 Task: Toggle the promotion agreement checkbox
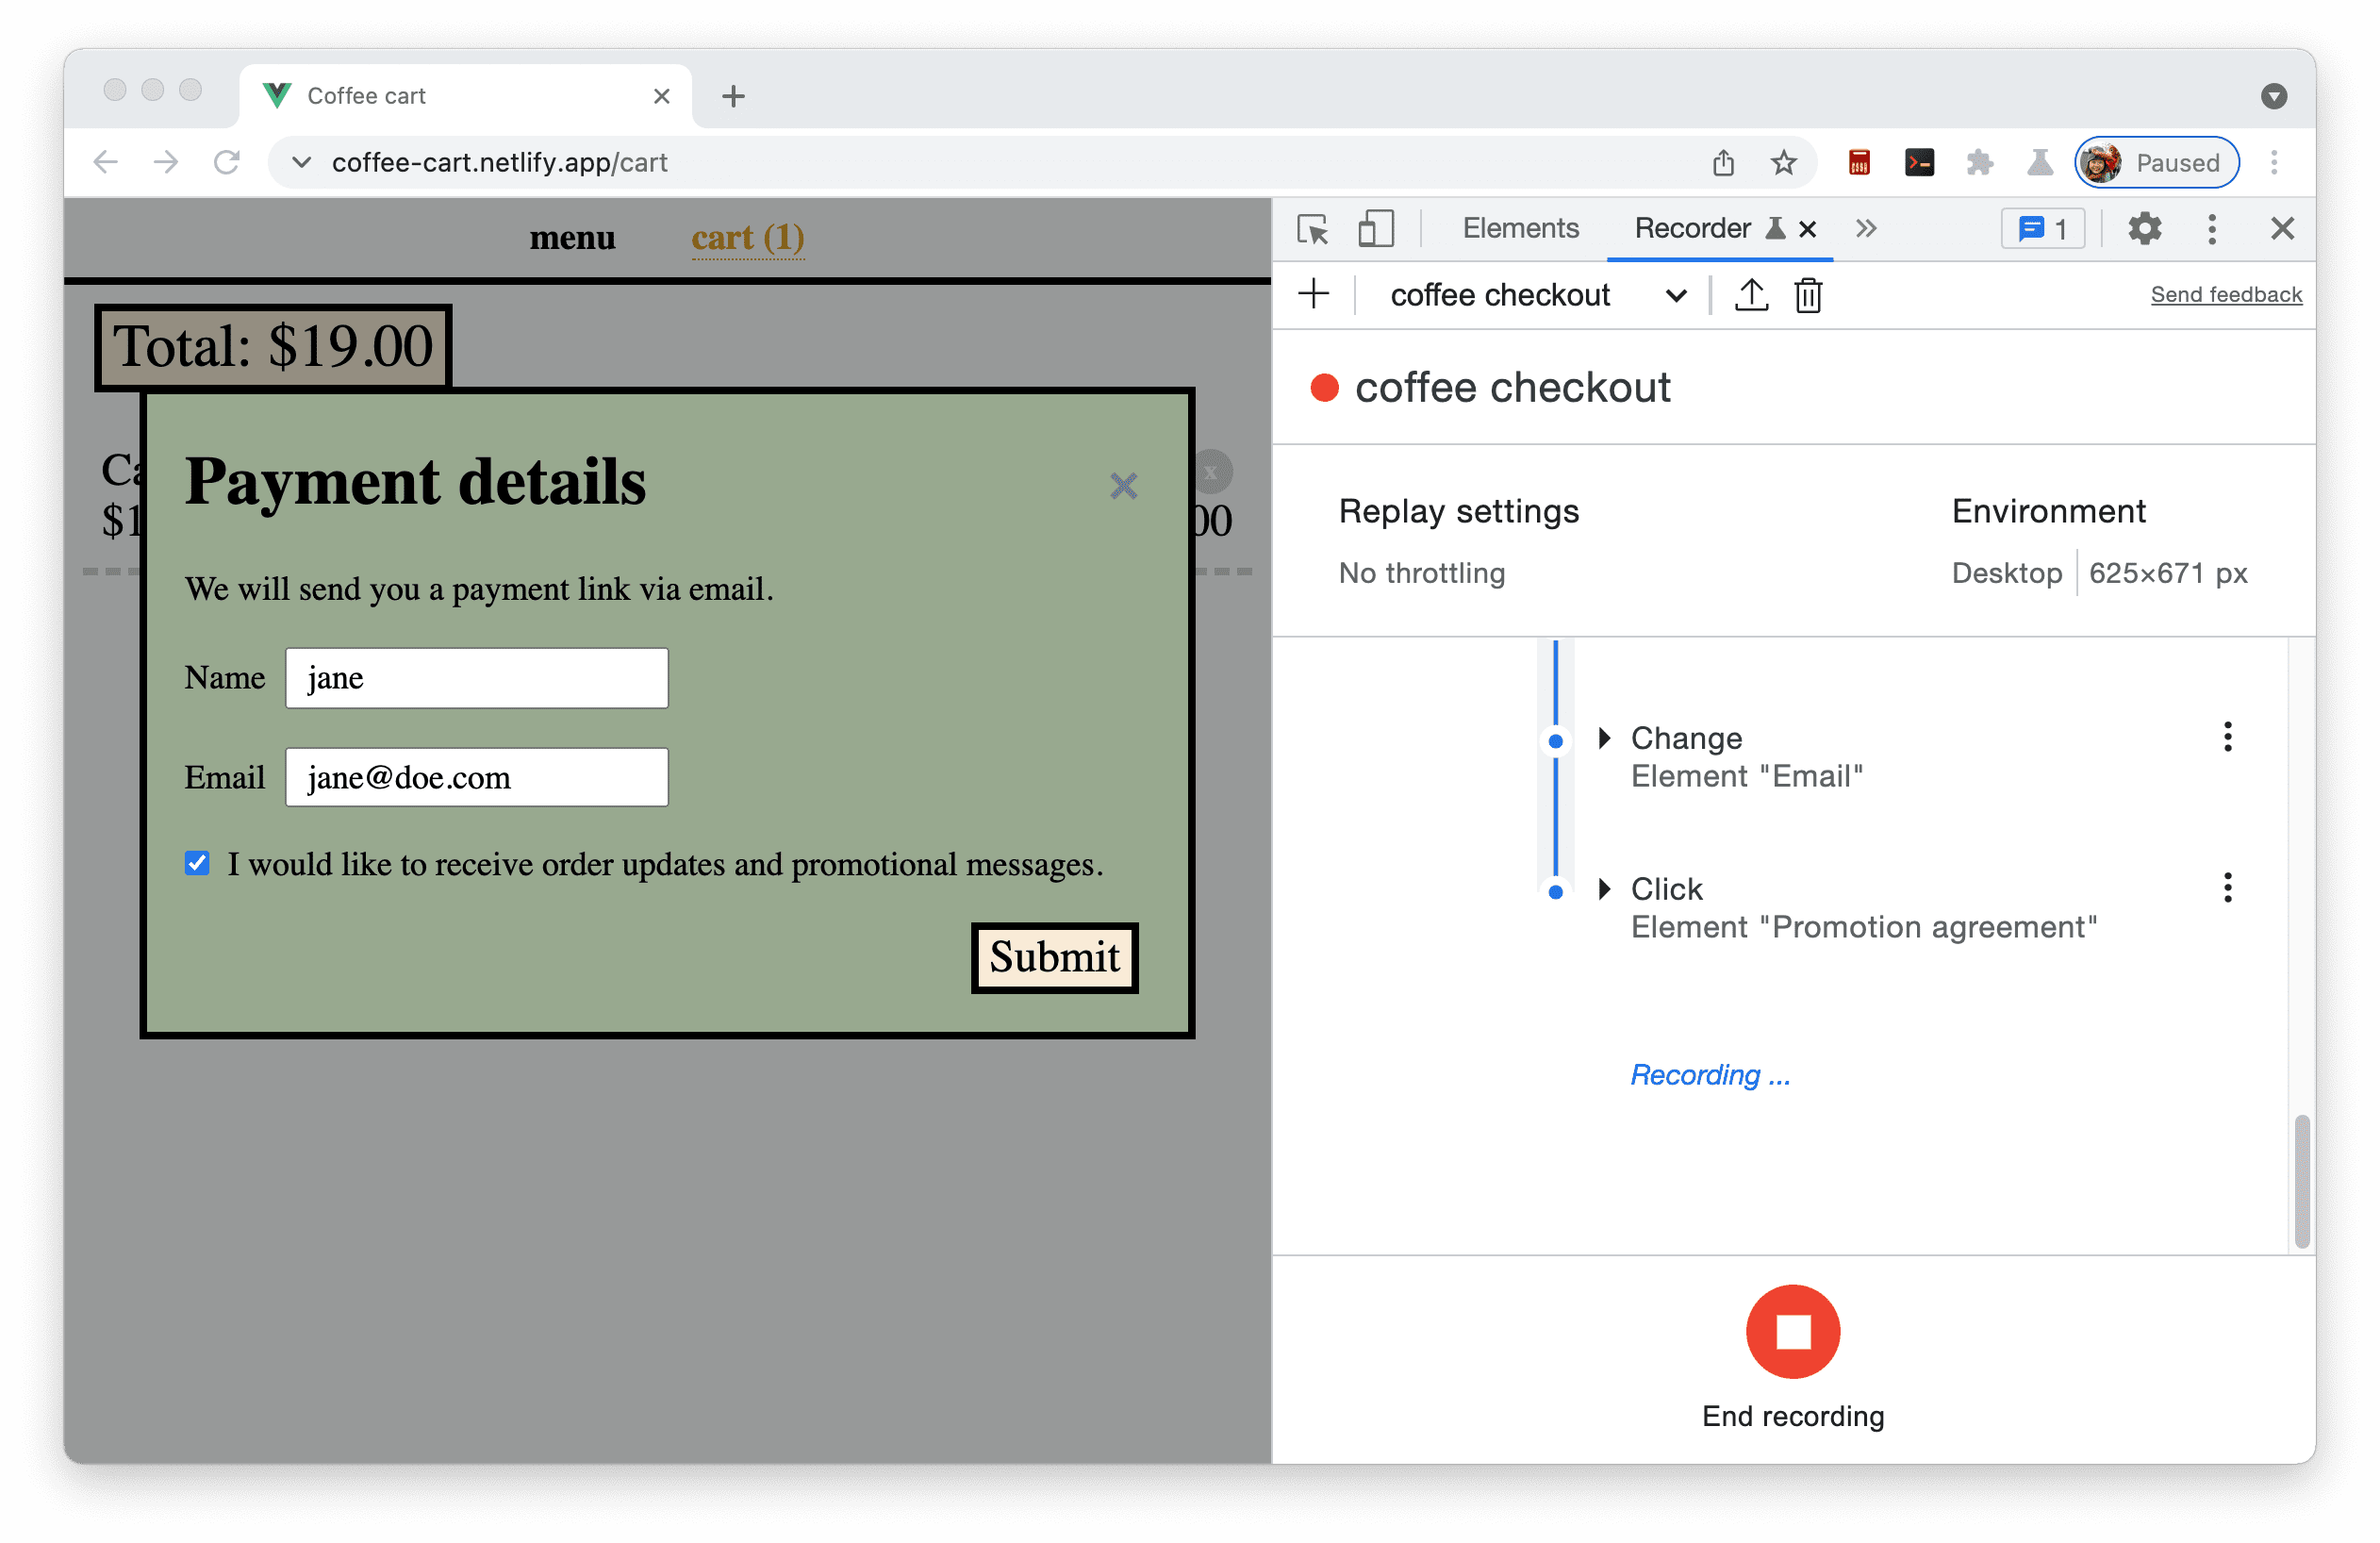(x=198, y=864)
